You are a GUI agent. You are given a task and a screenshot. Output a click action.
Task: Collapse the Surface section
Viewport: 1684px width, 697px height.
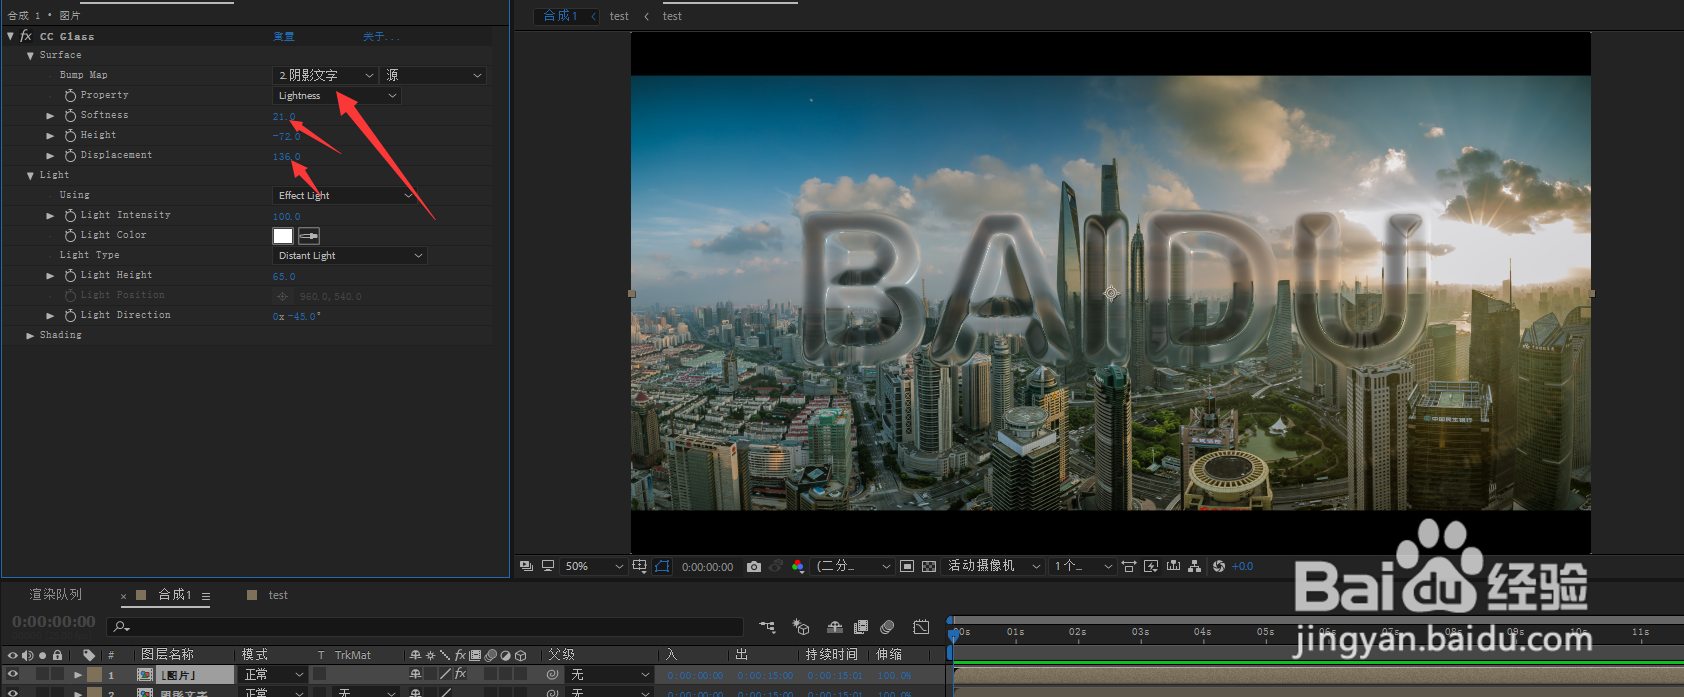pos(30,56)
